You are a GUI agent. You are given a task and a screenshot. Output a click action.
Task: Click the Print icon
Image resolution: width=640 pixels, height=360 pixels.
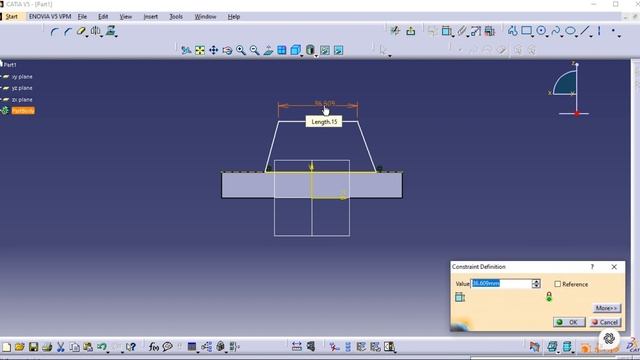pos(47,347)
